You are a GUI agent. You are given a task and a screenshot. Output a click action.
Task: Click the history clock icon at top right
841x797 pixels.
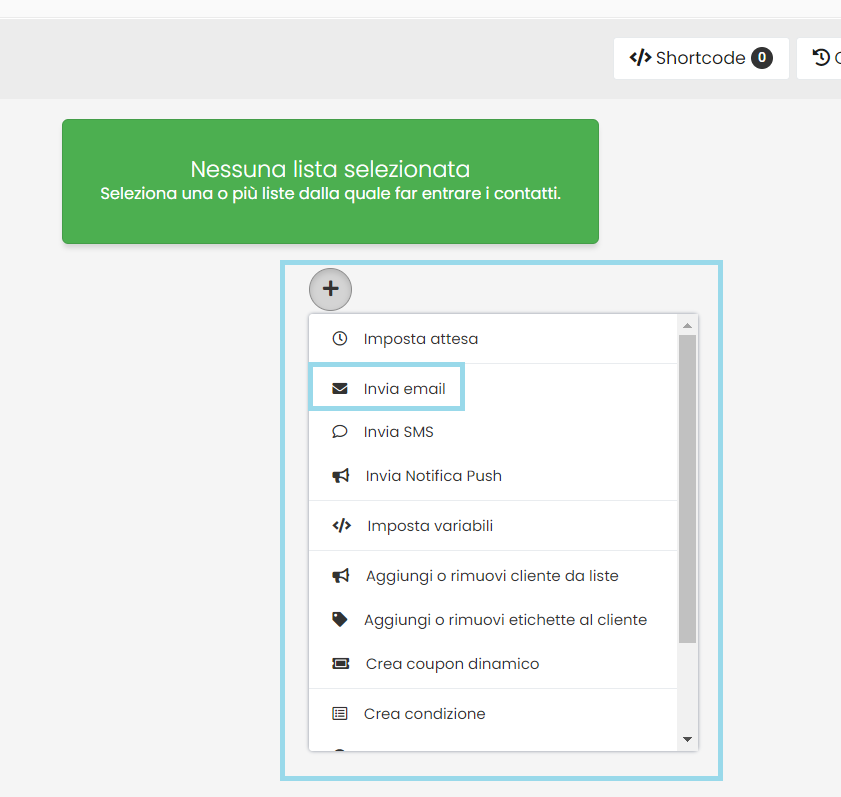[x=821, y=58]
